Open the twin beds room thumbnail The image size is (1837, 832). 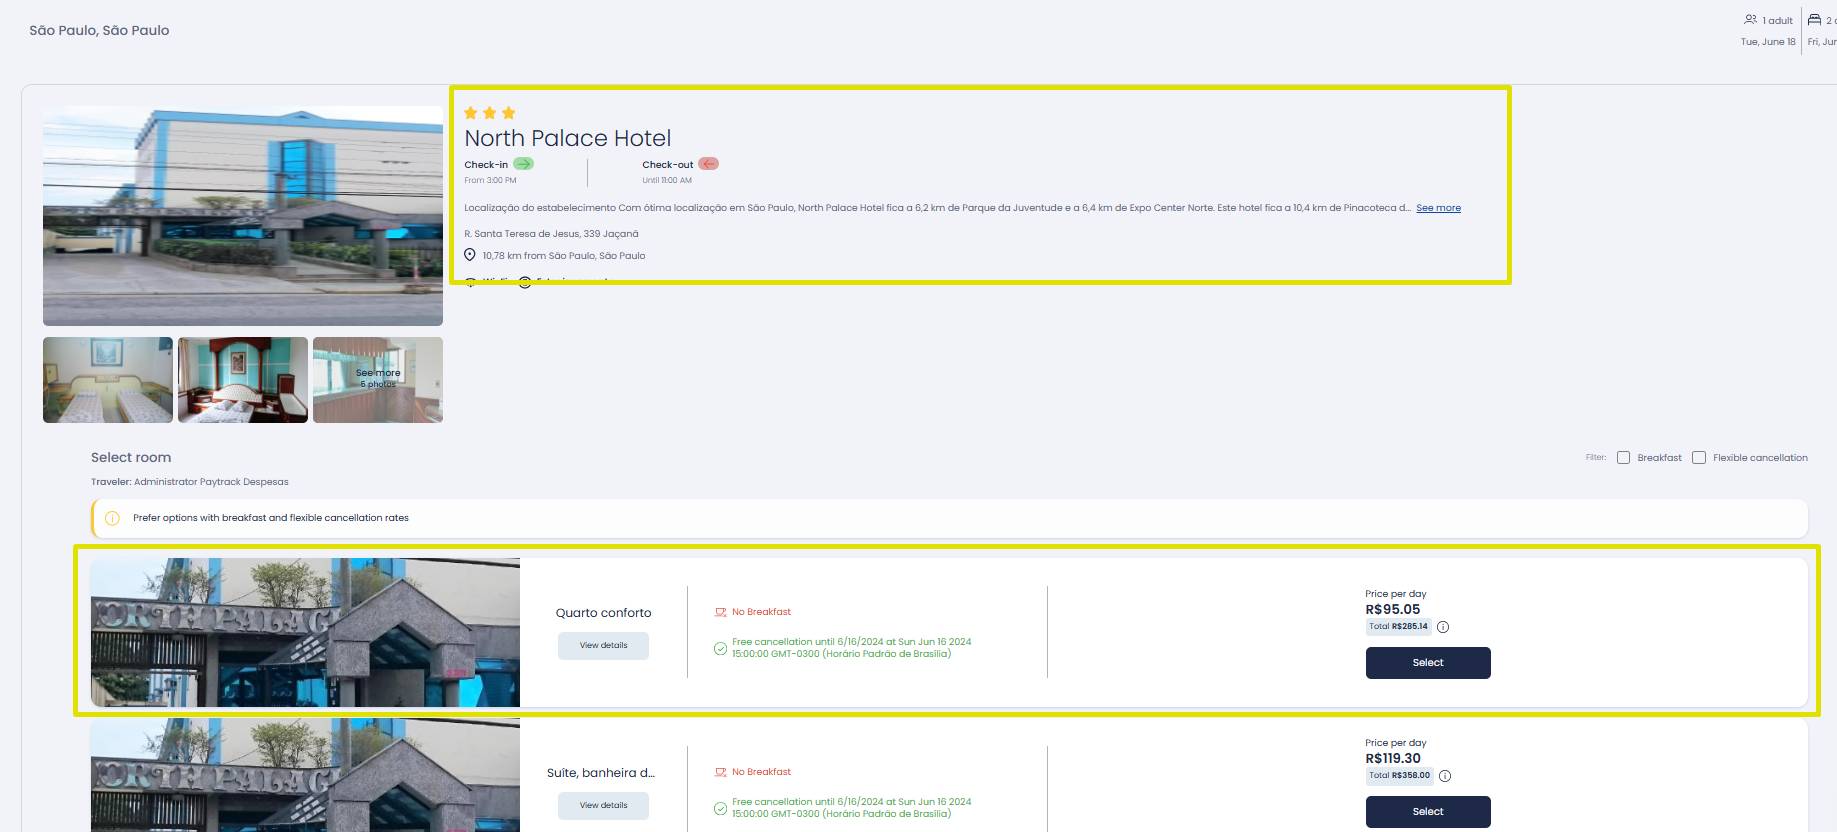[x=108, y=380]
